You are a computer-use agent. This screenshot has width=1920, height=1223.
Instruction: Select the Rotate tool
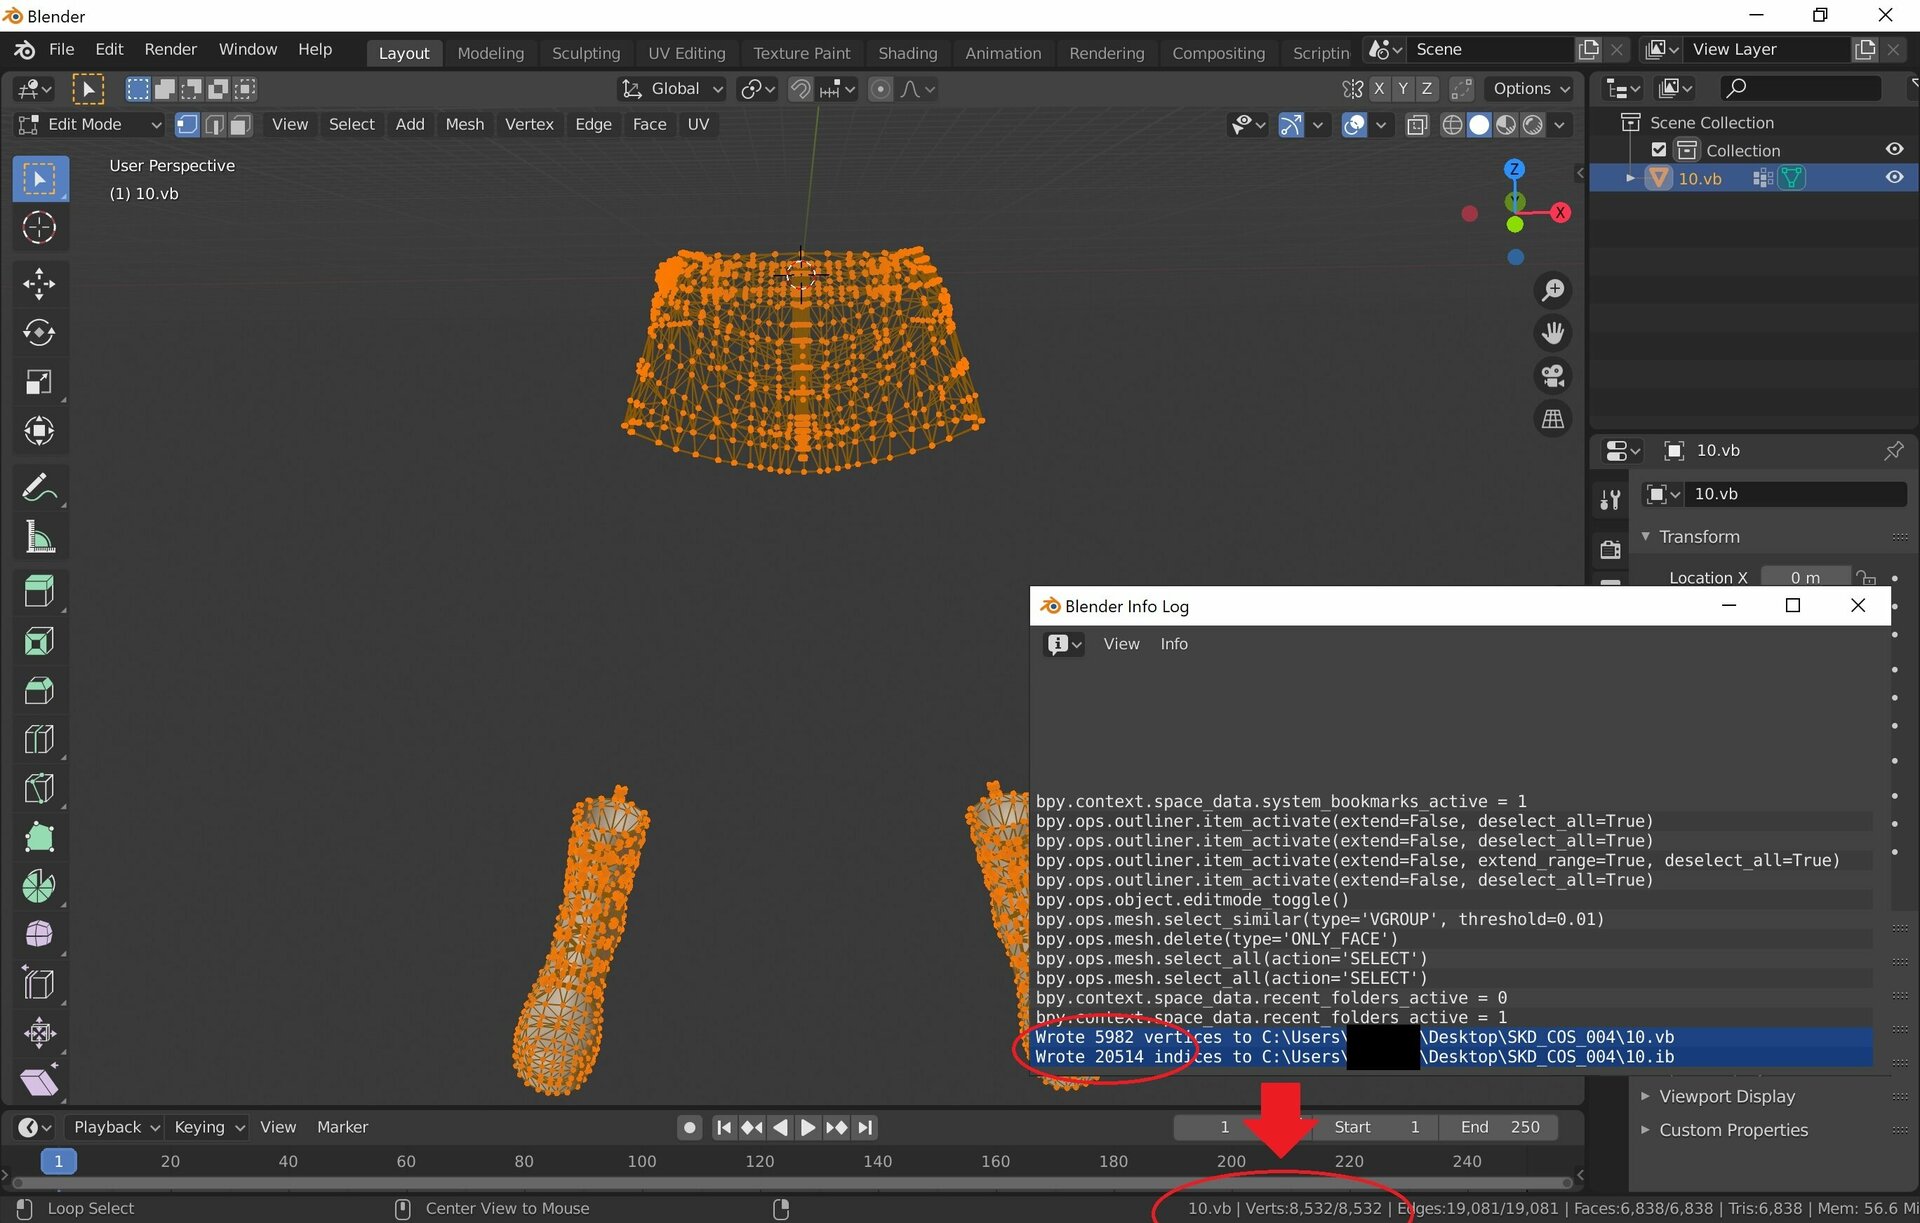[x=39, y=332]
